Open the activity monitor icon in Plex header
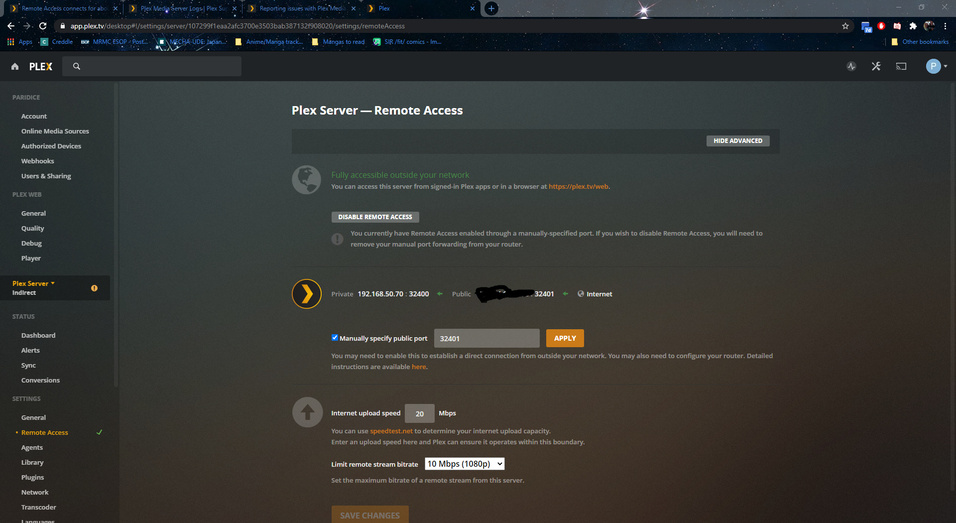The width and height of the screenshot is (956, 523). coord(851,66)
